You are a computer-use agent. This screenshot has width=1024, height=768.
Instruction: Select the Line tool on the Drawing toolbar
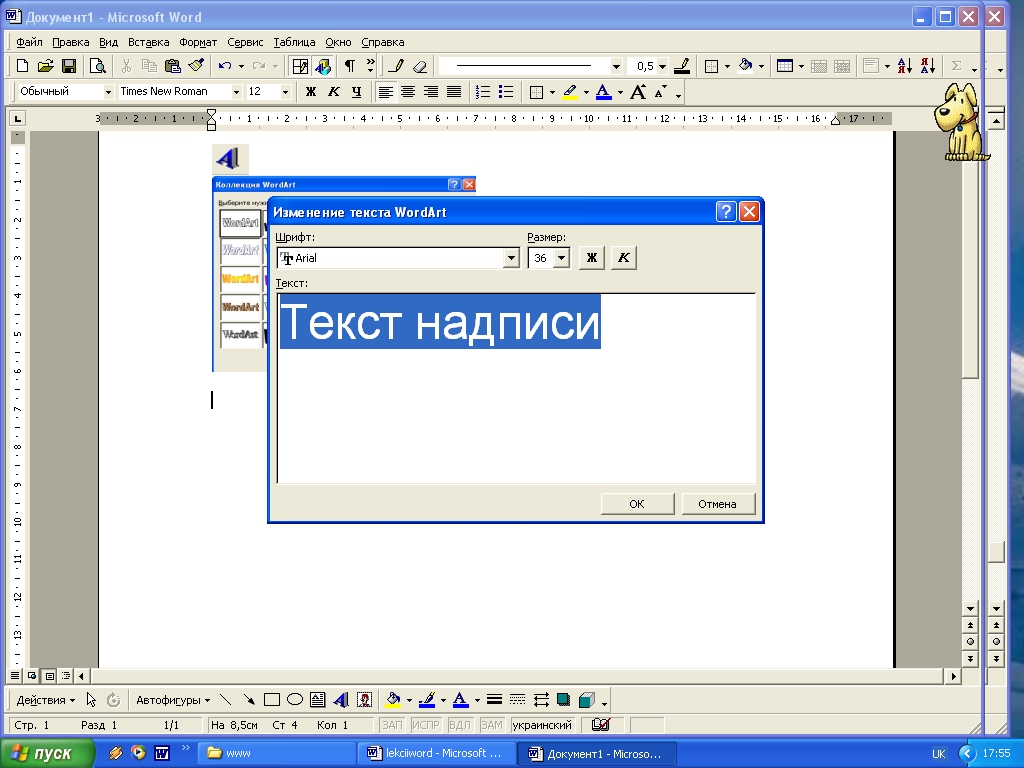click(x=225, y=700)
